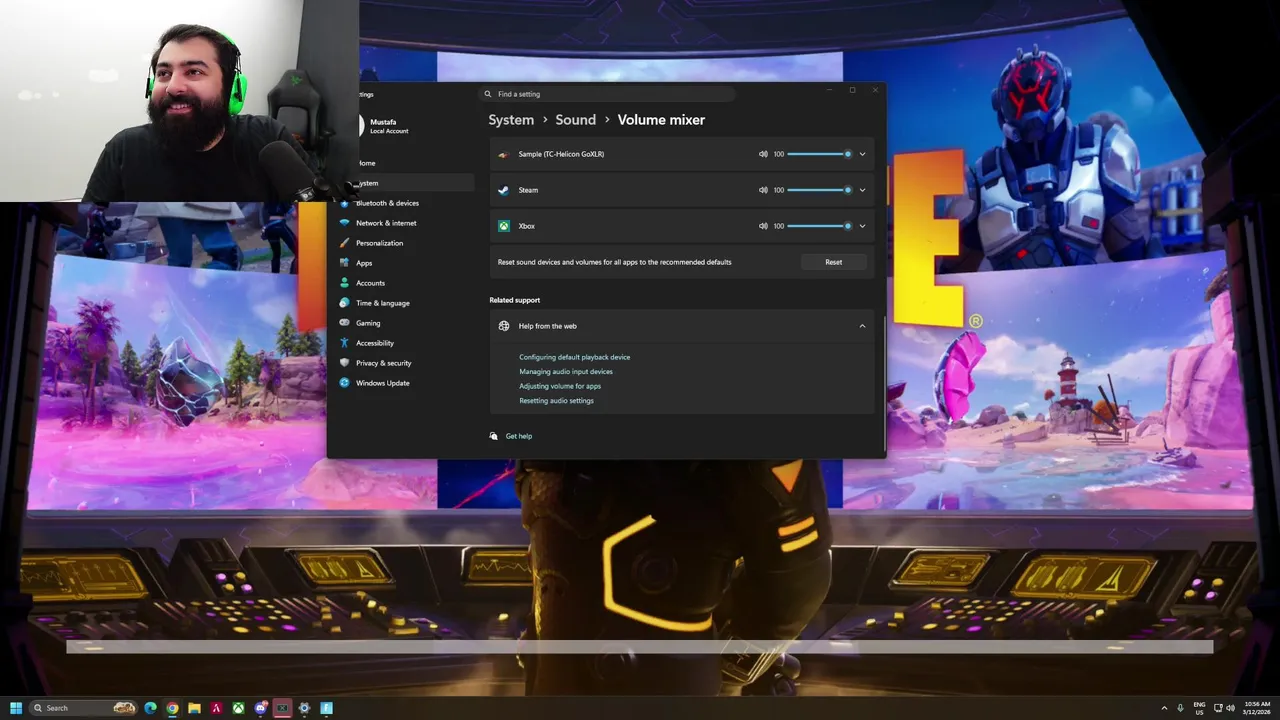Click the Reset button
This screenshot has height=720, width=1280.
(833, 262)
